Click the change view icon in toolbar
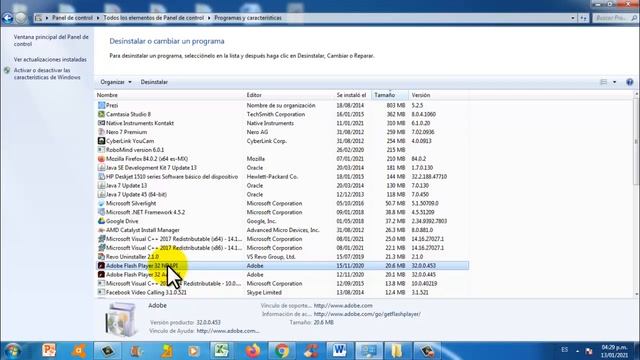640x360 pixels. click(604, 82)
